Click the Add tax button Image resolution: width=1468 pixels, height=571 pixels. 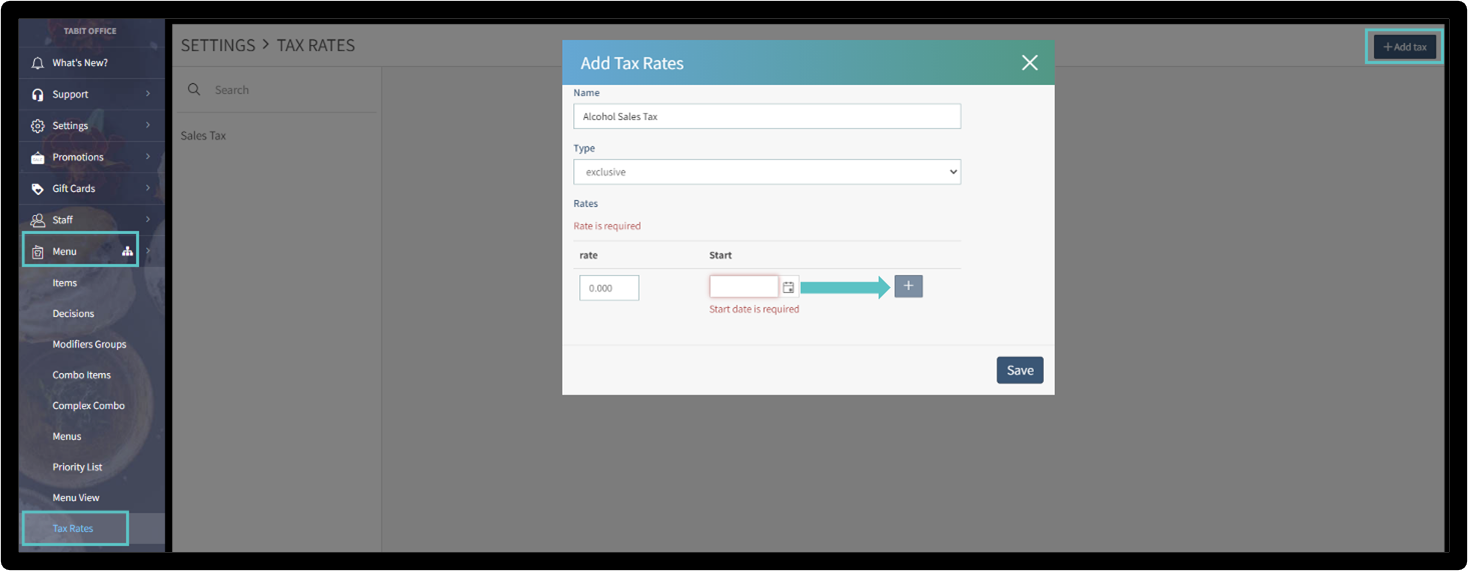[1404, 47]
